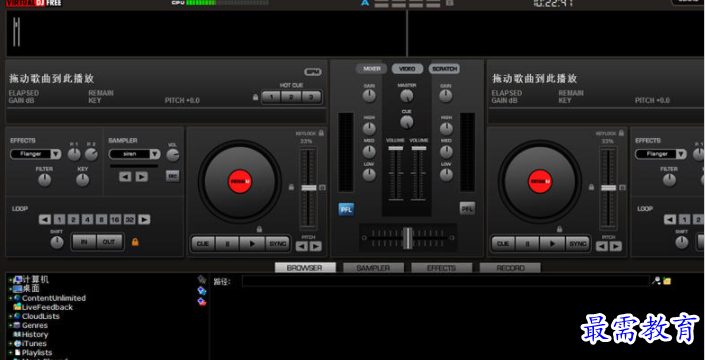Nudge right deck pitch down arrow
The image size is (705, 360).
click(x=602, y=246)
